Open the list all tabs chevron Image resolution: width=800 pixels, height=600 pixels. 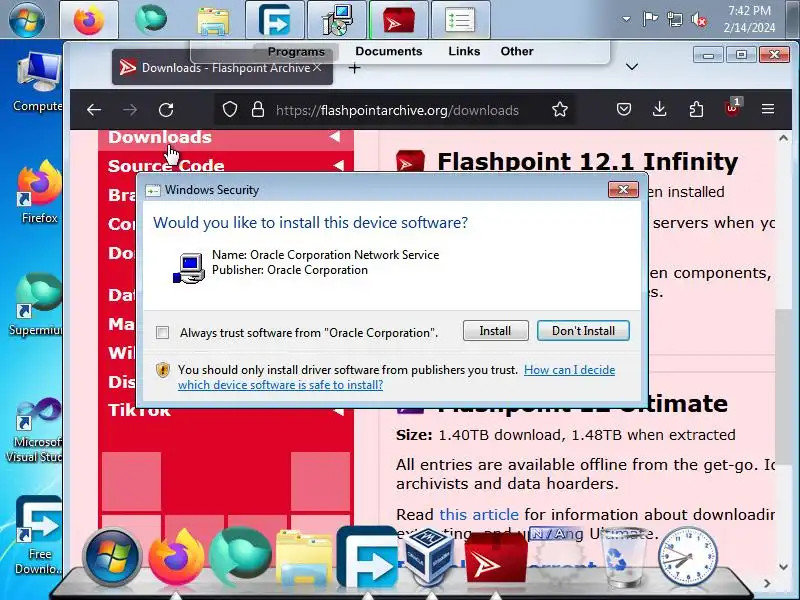click(x=632, y=67)
